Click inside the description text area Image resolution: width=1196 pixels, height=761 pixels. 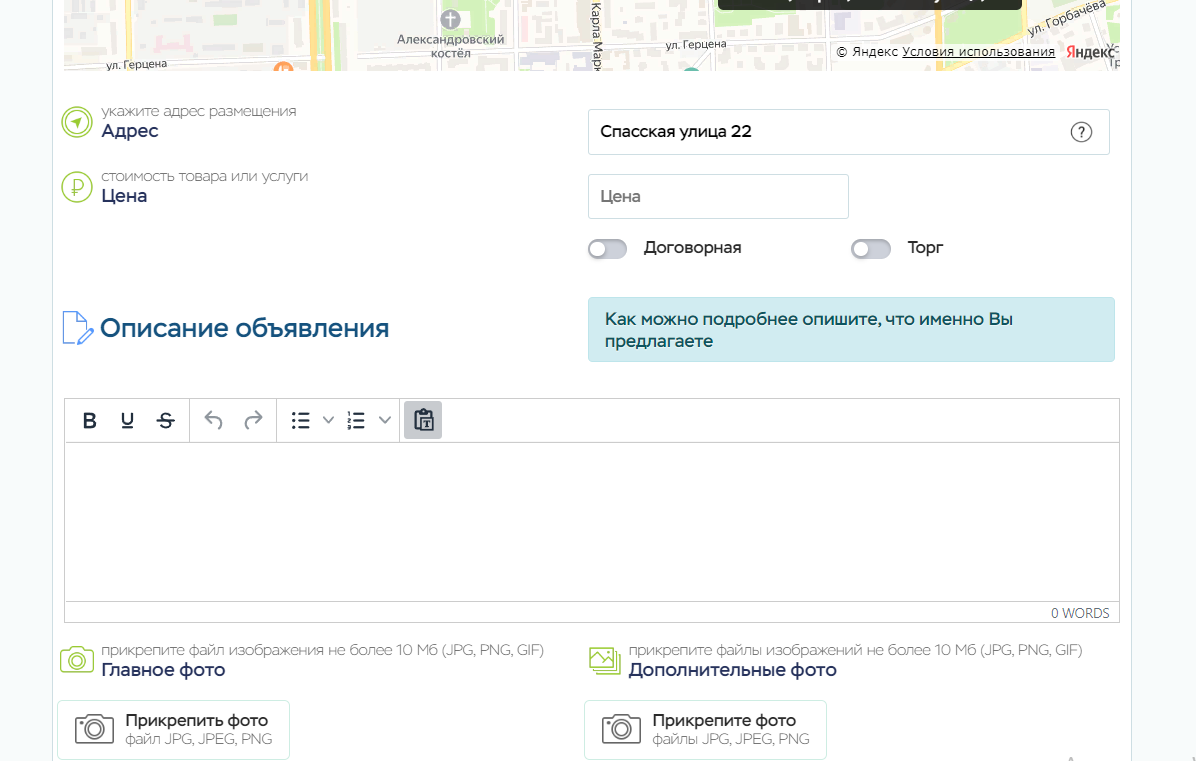click(591, 521)
